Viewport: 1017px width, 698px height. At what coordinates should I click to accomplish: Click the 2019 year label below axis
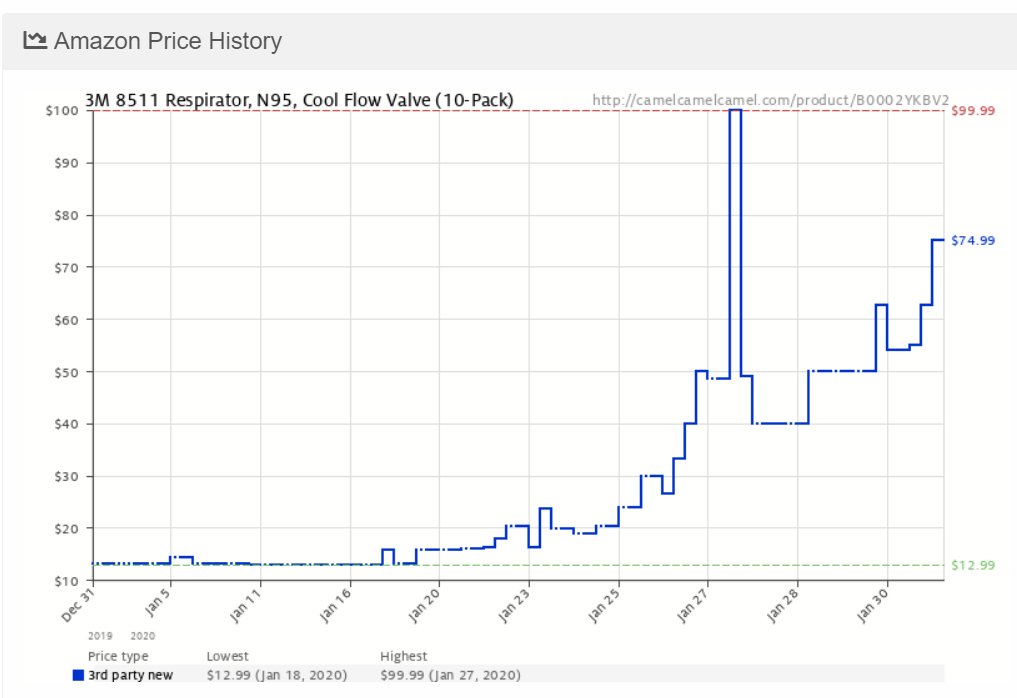pyautogui.click(x=100, y=636)
